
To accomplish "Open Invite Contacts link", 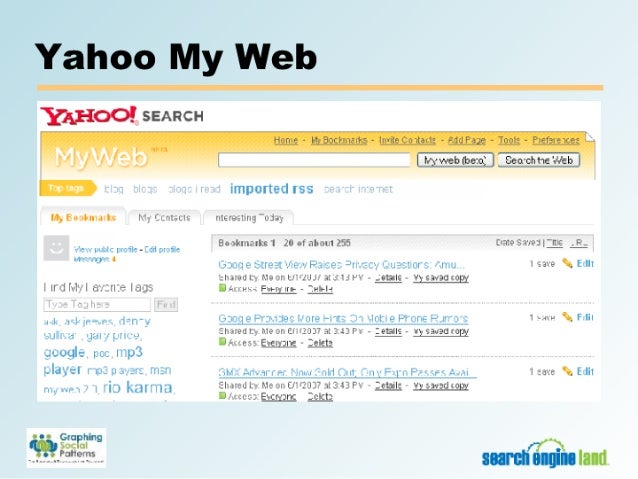I will 407,140.
